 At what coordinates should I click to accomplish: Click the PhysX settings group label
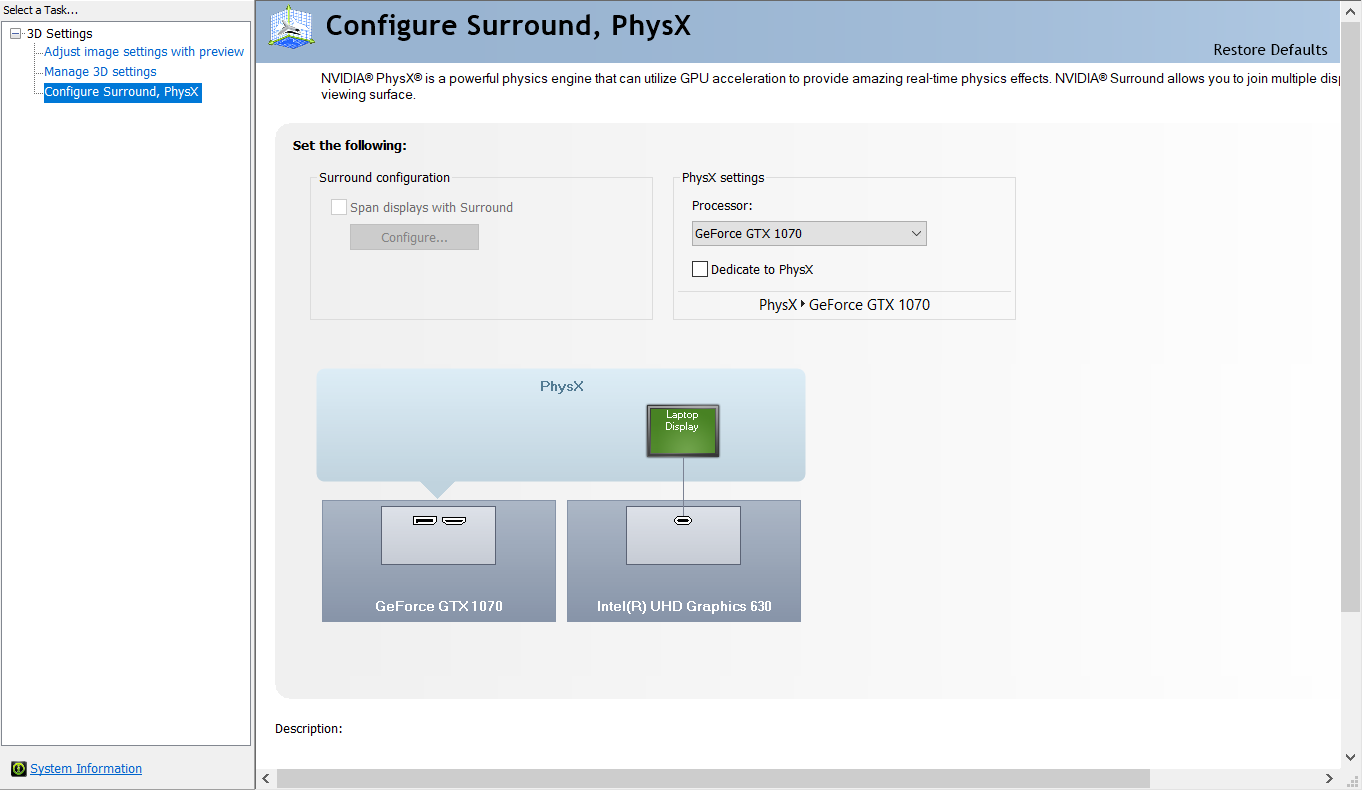(x=723, y=178)
